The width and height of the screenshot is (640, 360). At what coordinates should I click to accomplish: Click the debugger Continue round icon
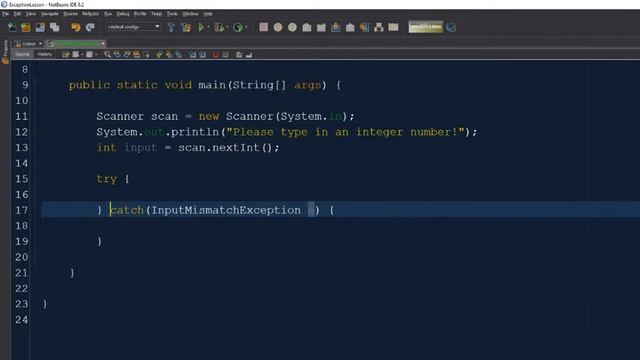tap(292, 27)
